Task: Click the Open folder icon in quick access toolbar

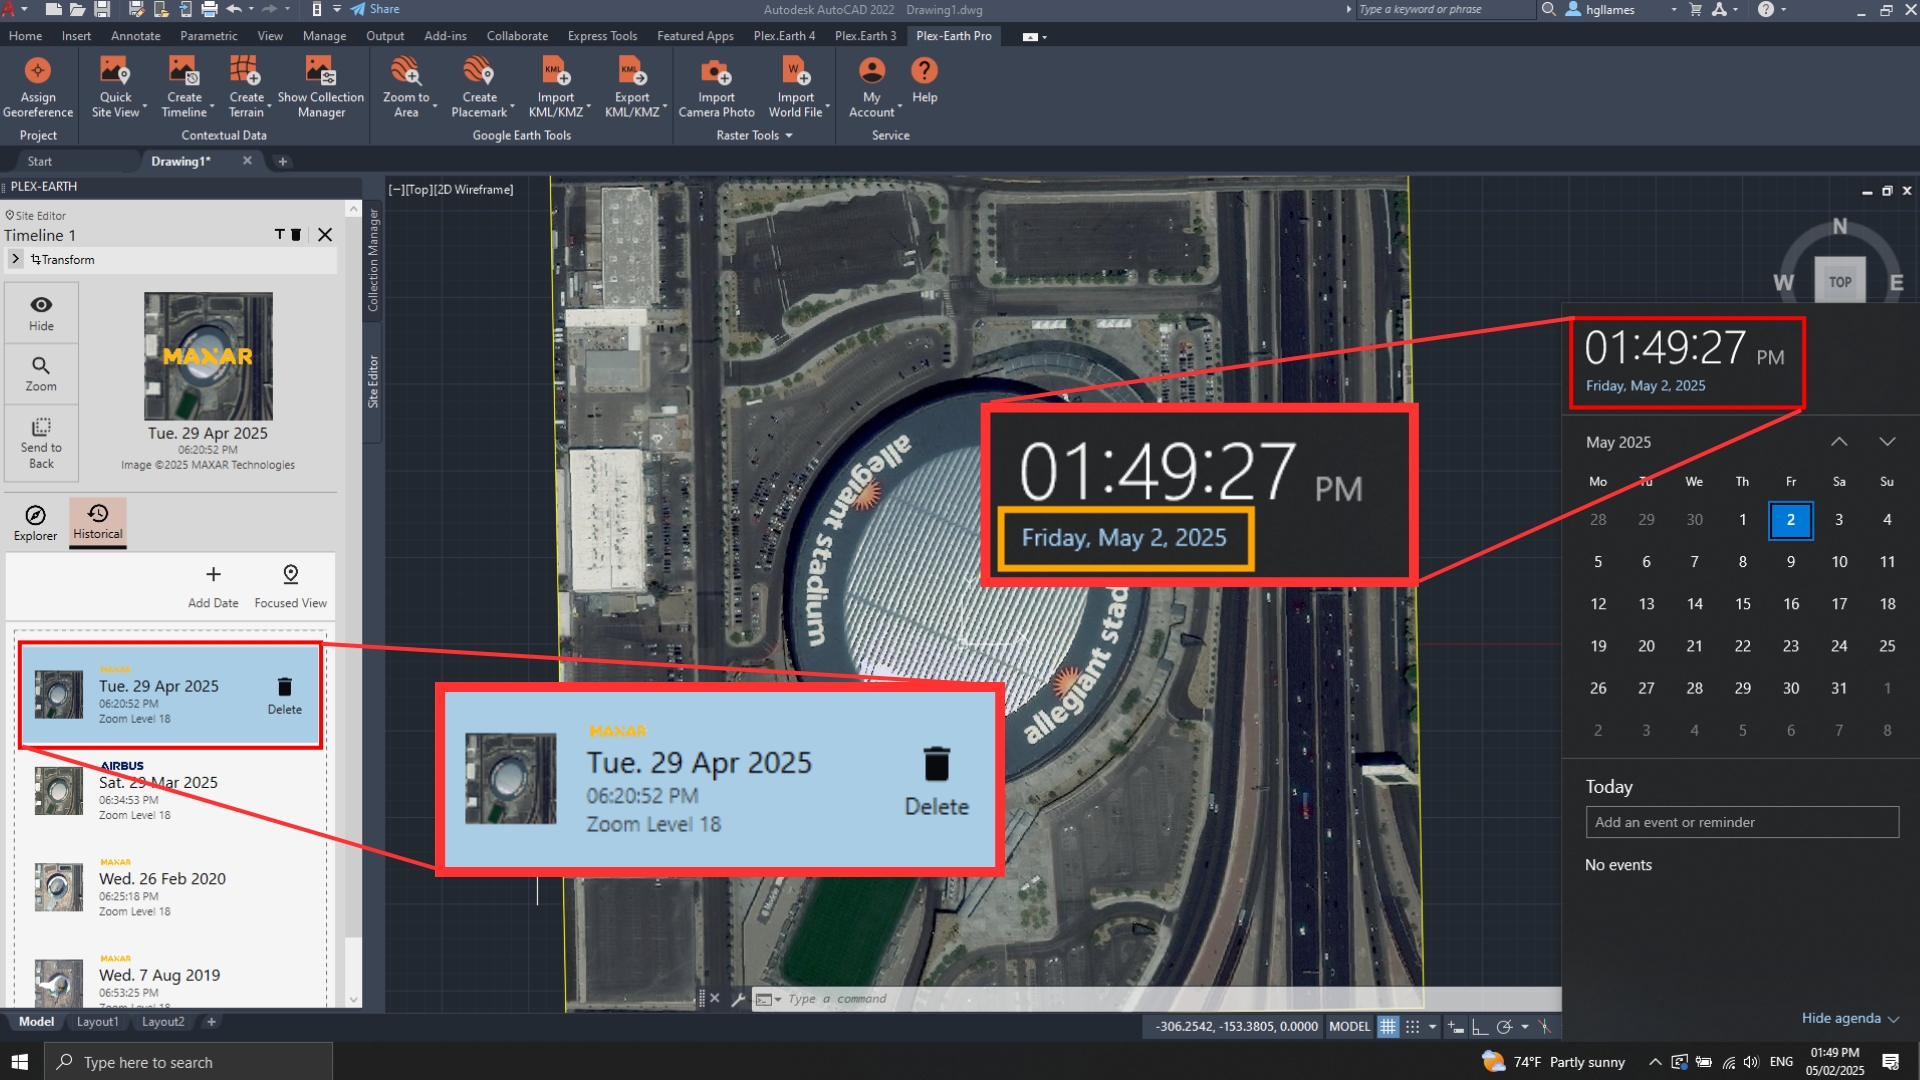Action: (x=77, y=9)
